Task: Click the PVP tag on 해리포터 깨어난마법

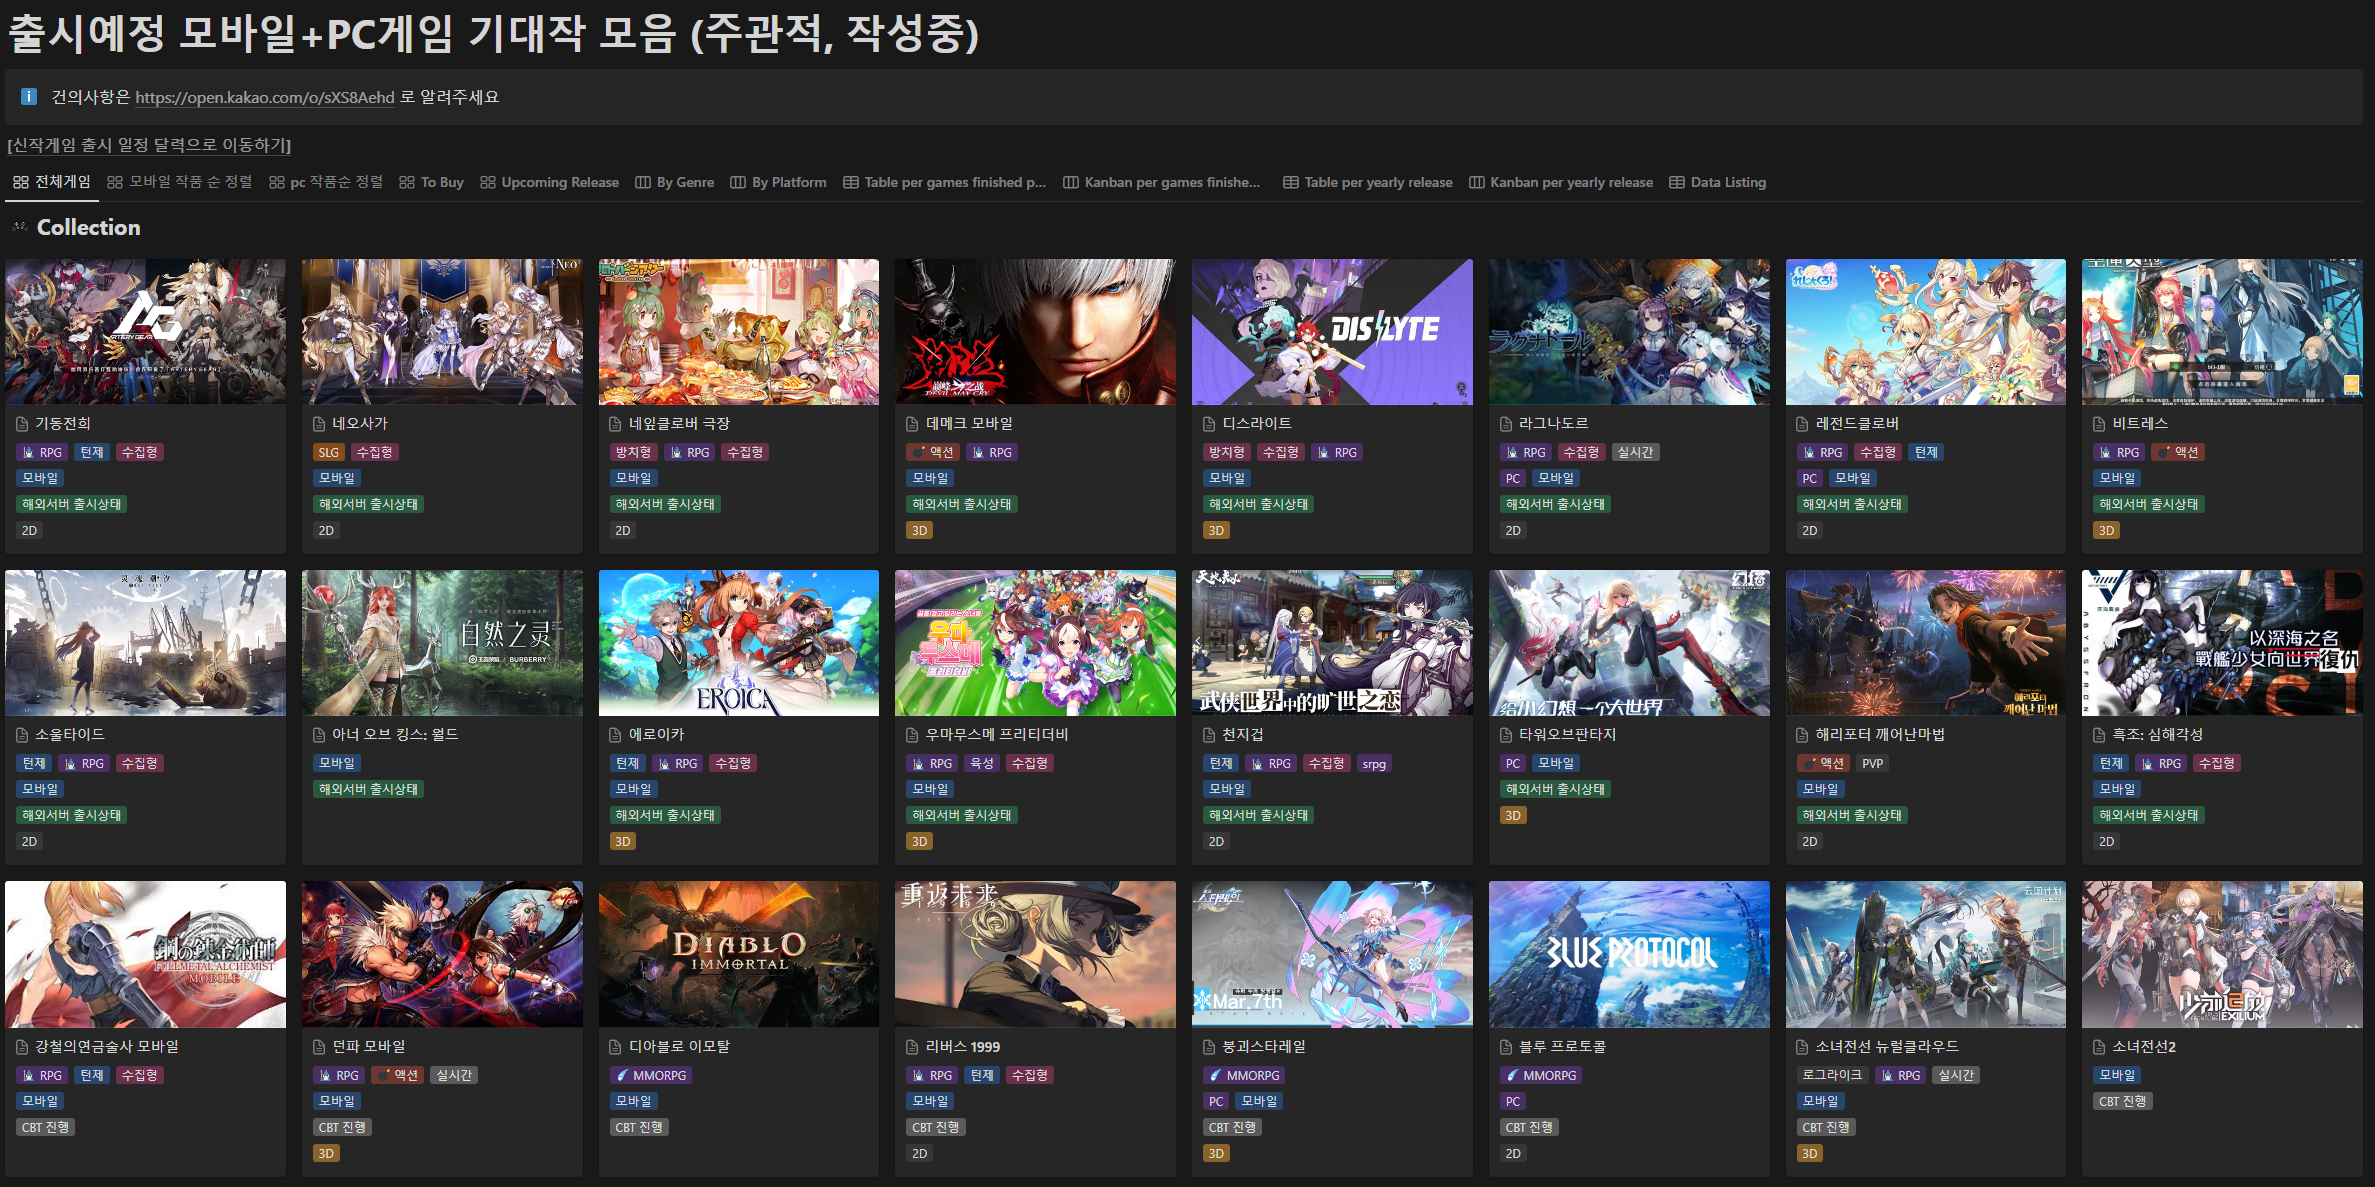Action: 1872,764
